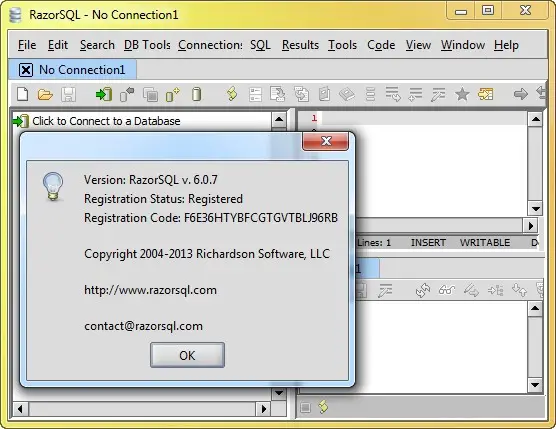Click the up and down arrows sort icon

(519, 291)
